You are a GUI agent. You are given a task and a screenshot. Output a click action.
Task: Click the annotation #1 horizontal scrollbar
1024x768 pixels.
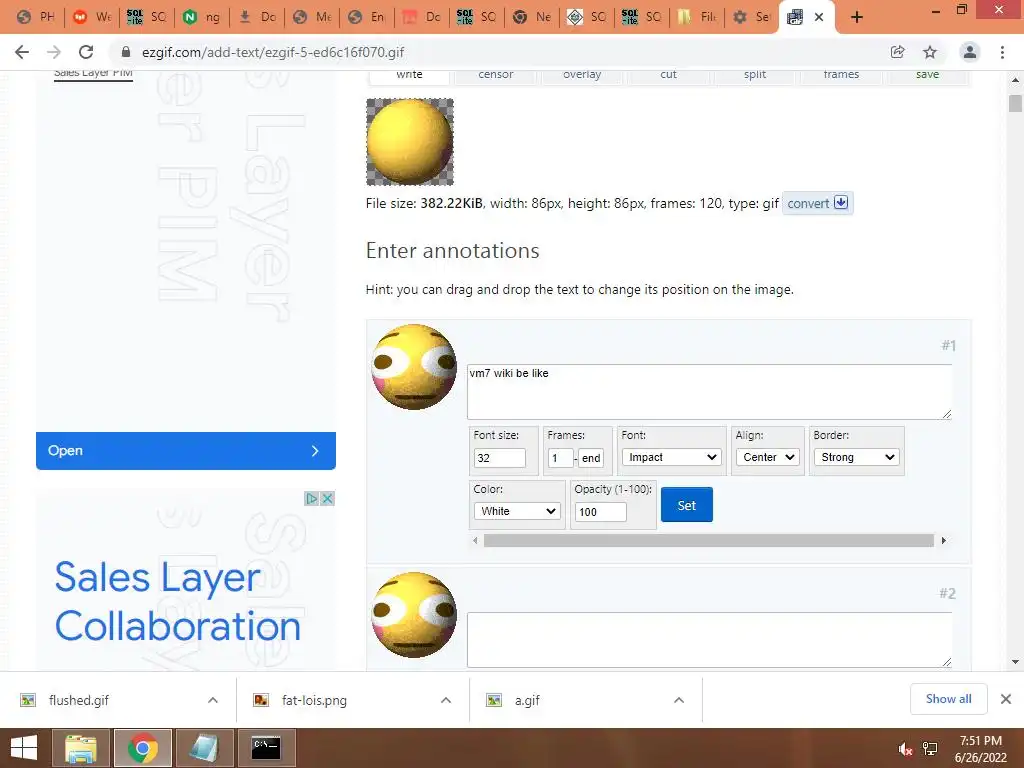click(709, 540)
